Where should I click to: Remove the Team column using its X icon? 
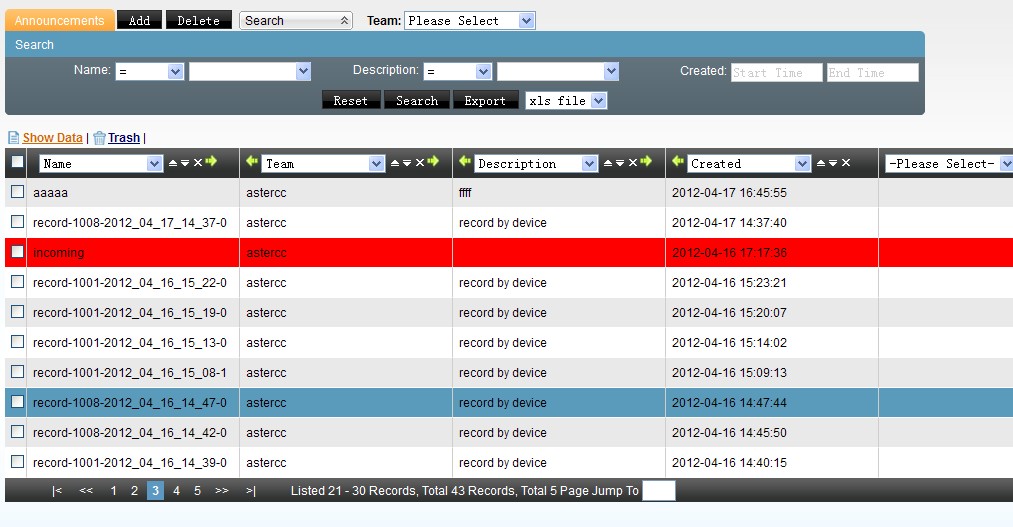[x=420, y=163]
